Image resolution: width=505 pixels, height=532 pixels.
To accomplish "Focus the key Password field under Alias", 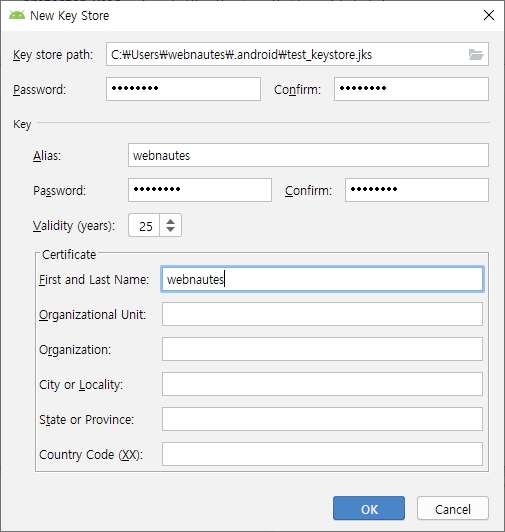I will [x=200, y=190].
